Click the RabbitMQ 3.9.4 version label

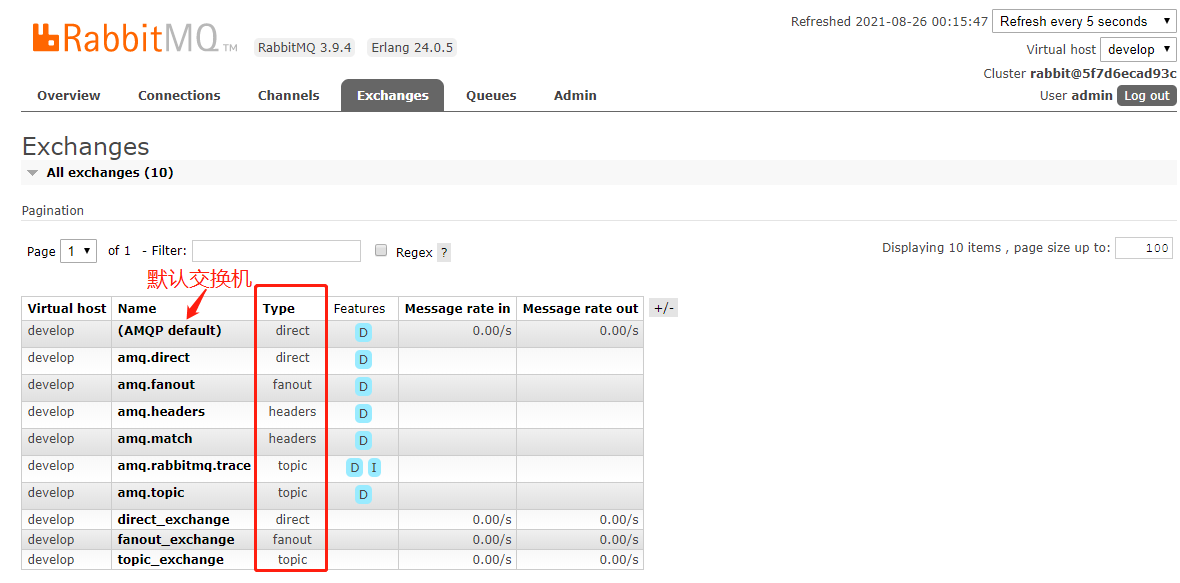tap(305, 47)
